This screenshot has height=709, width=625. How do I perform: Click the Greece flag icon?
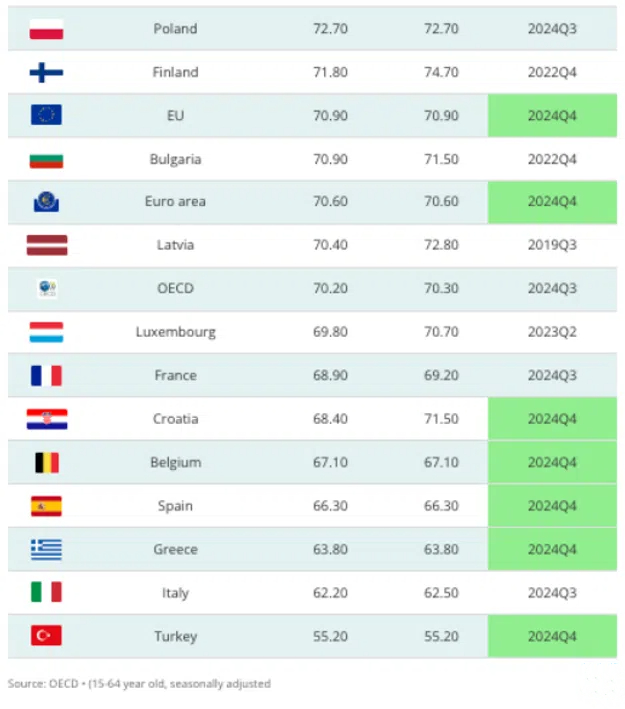coord(46,549)
